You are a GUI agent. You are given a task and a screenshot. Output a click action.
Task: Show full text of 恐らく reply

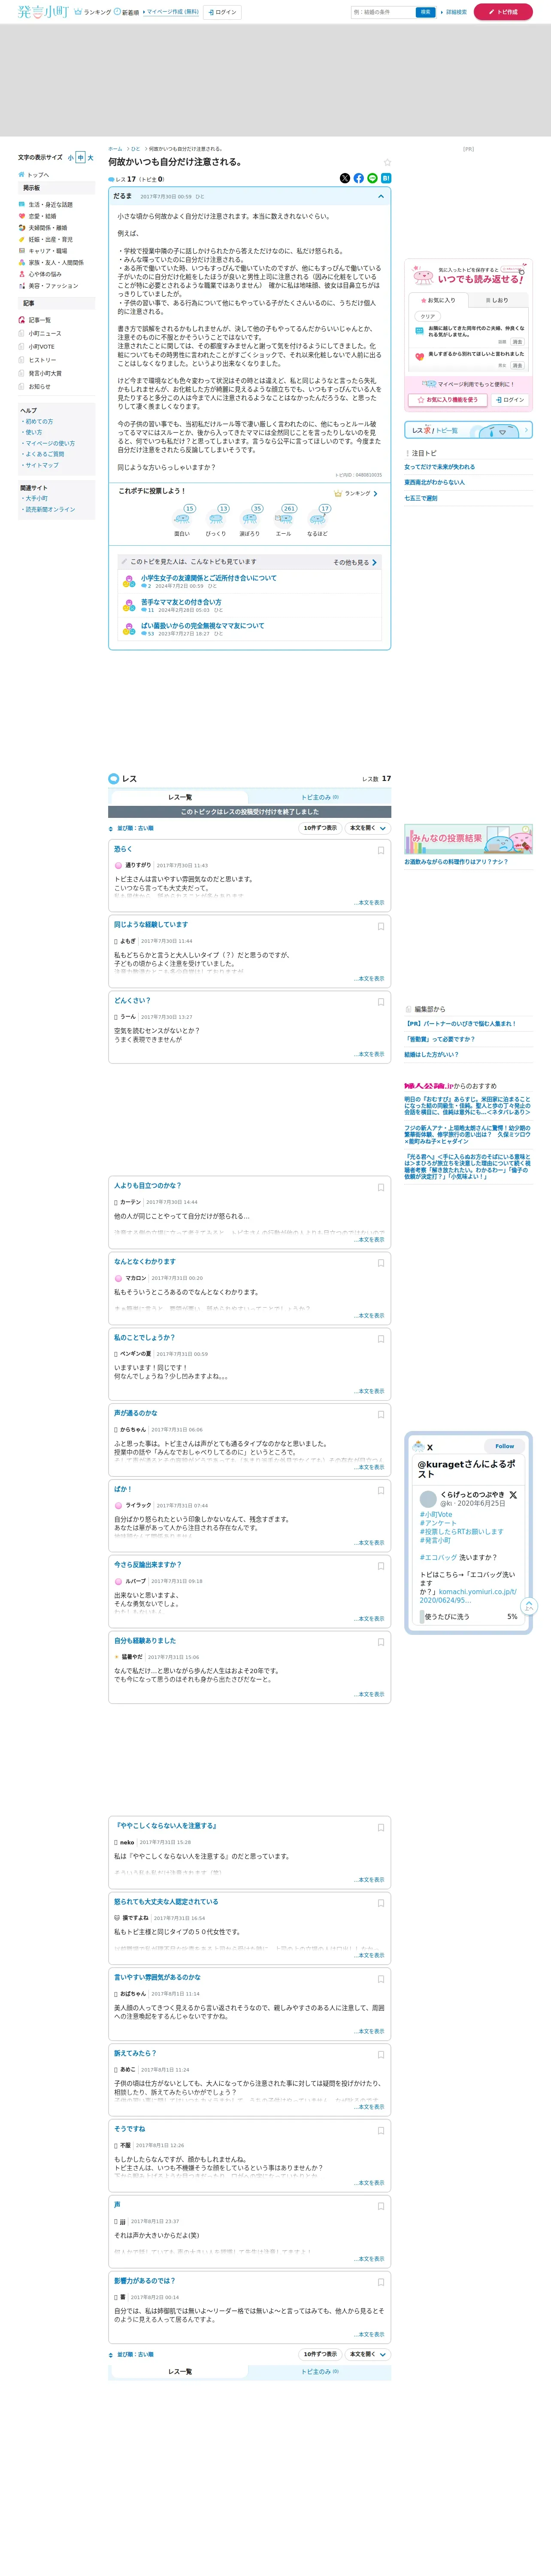tap(369, 902)
